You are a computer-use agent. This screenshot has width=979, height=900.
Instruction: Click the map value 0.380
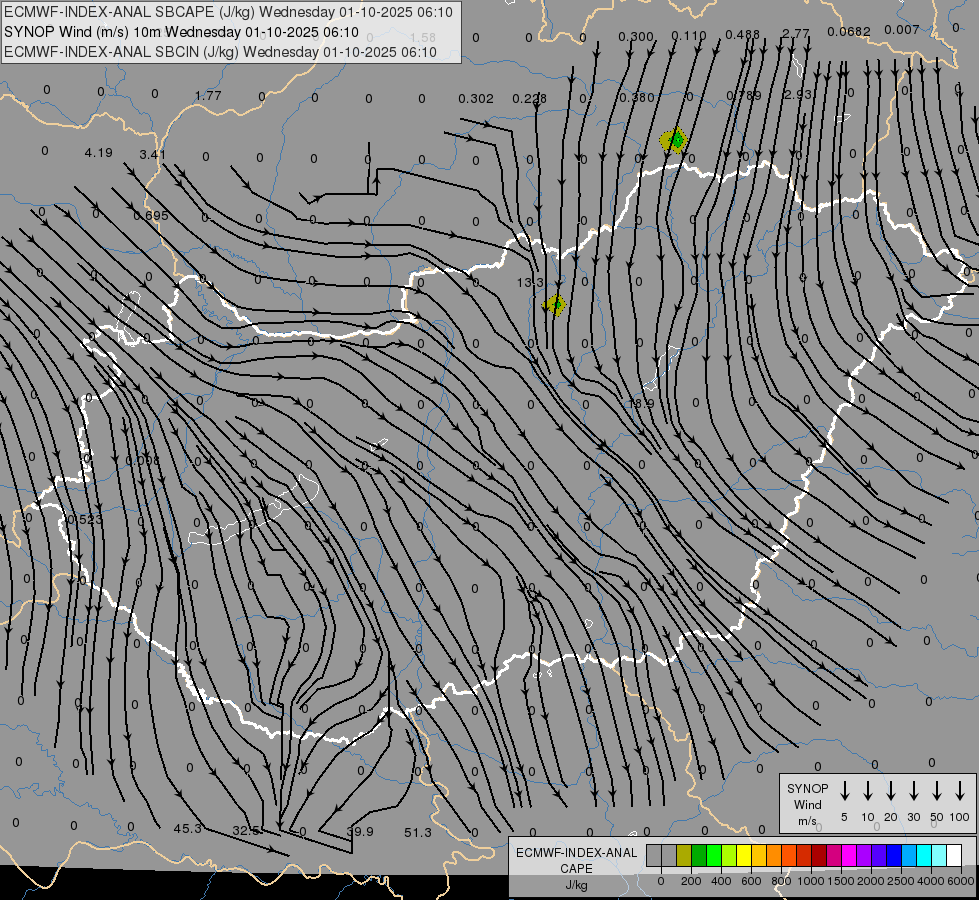637,97
